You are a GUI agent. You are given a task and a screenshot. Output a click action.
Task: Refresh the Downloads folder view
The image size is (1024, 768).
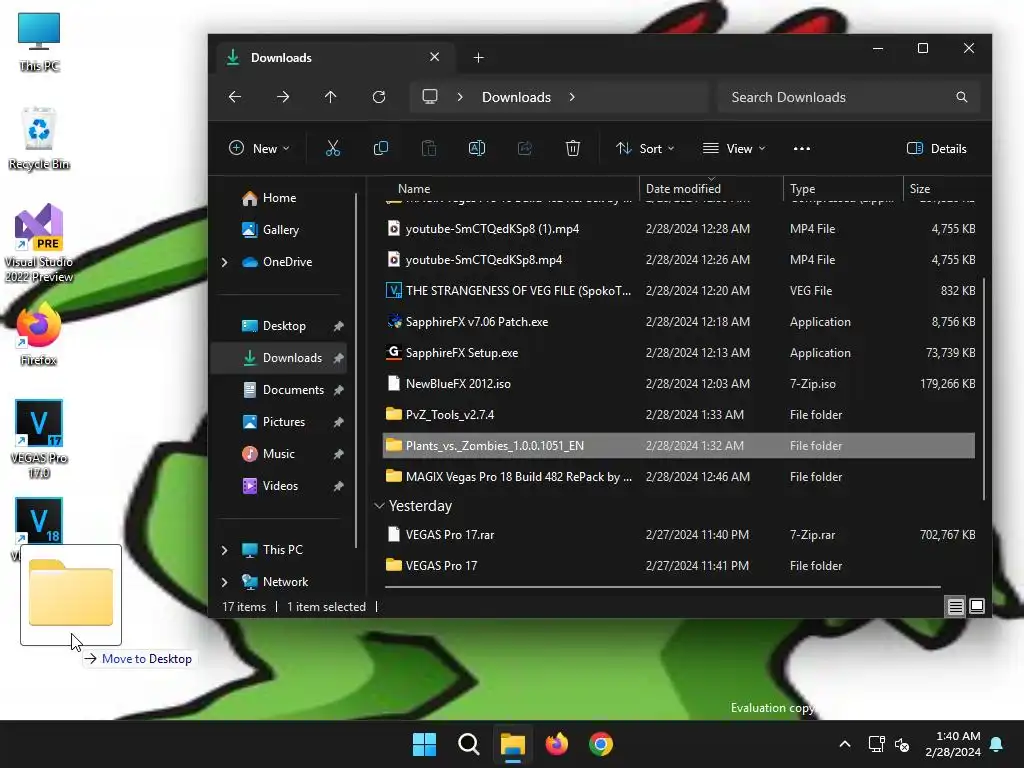(379, 97)
